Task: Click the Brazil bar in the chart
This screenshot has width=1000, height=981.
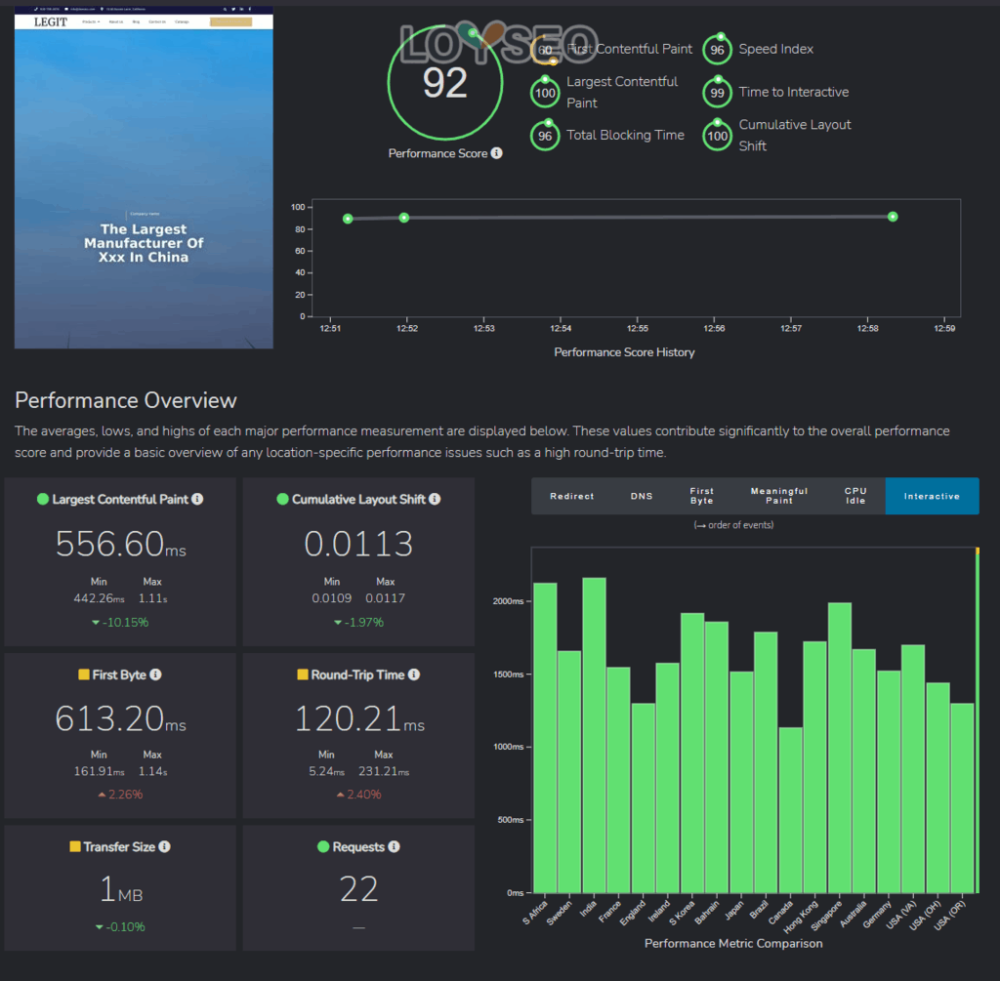Action: (766, 762)
